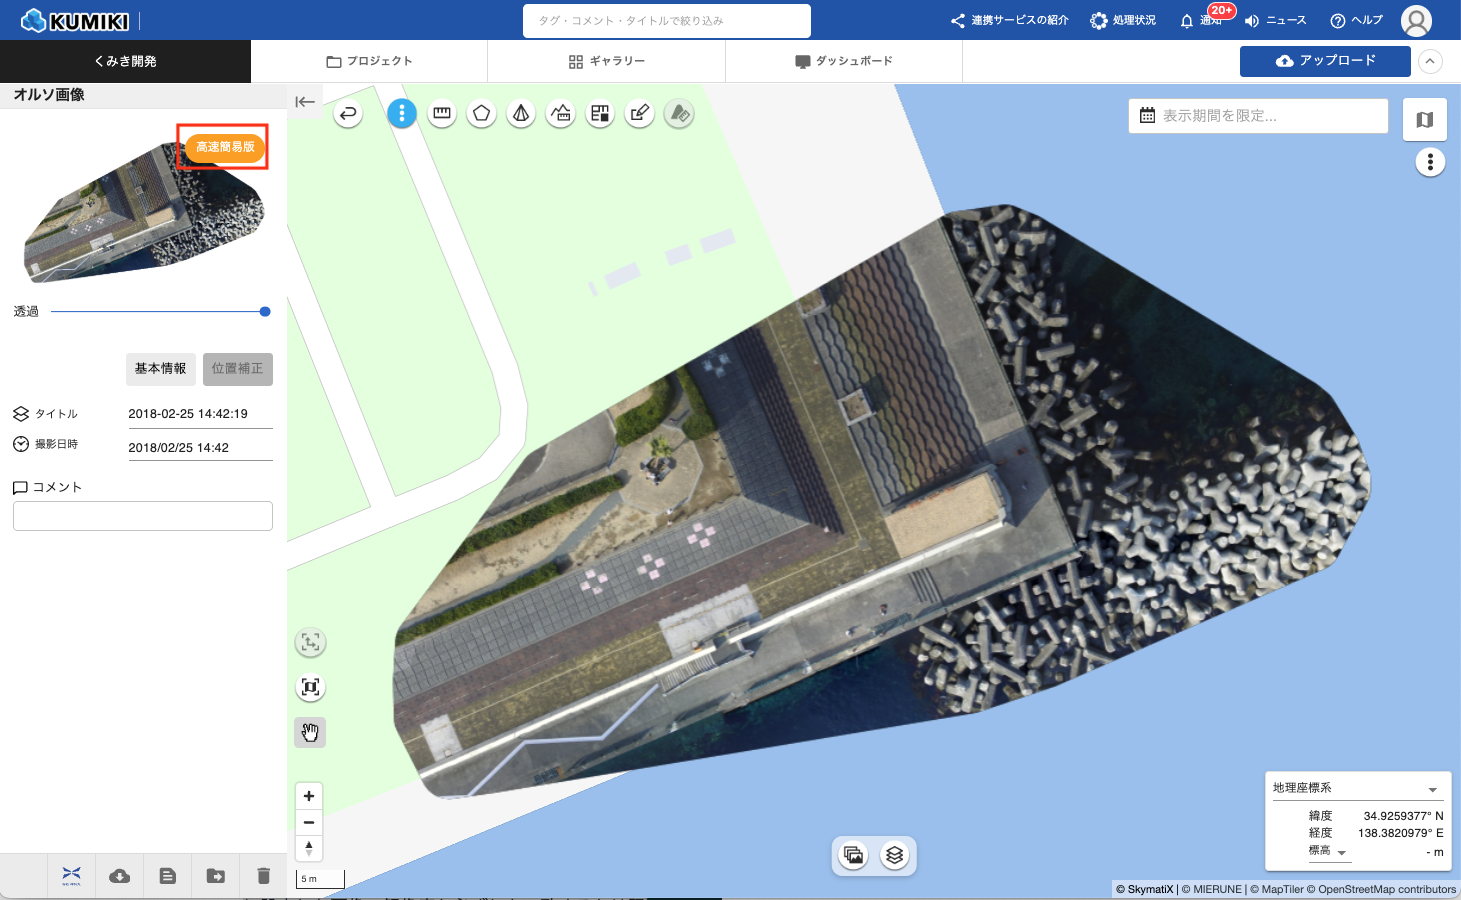Click the move-to-folder icon
The width and height of the screenshot is (1461, 900).
pyautogui.click(x=216, y=876)
